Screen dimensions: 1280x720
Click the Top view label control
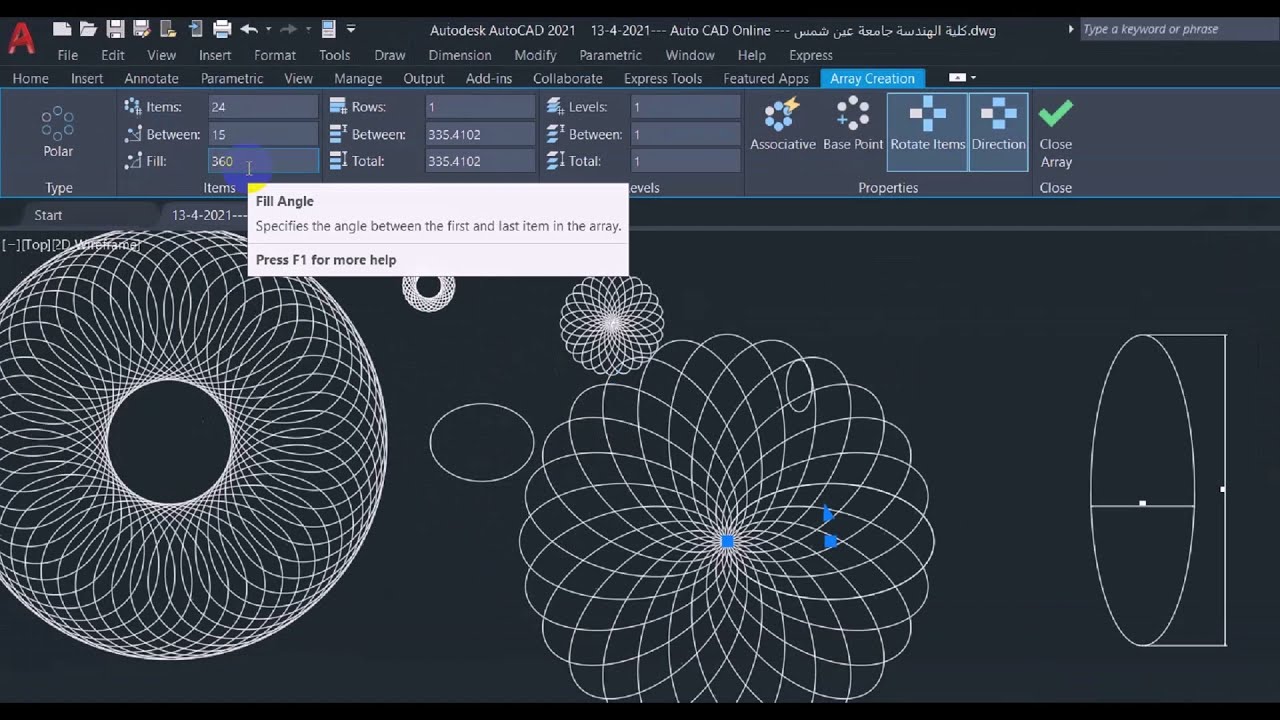(37, 244)
